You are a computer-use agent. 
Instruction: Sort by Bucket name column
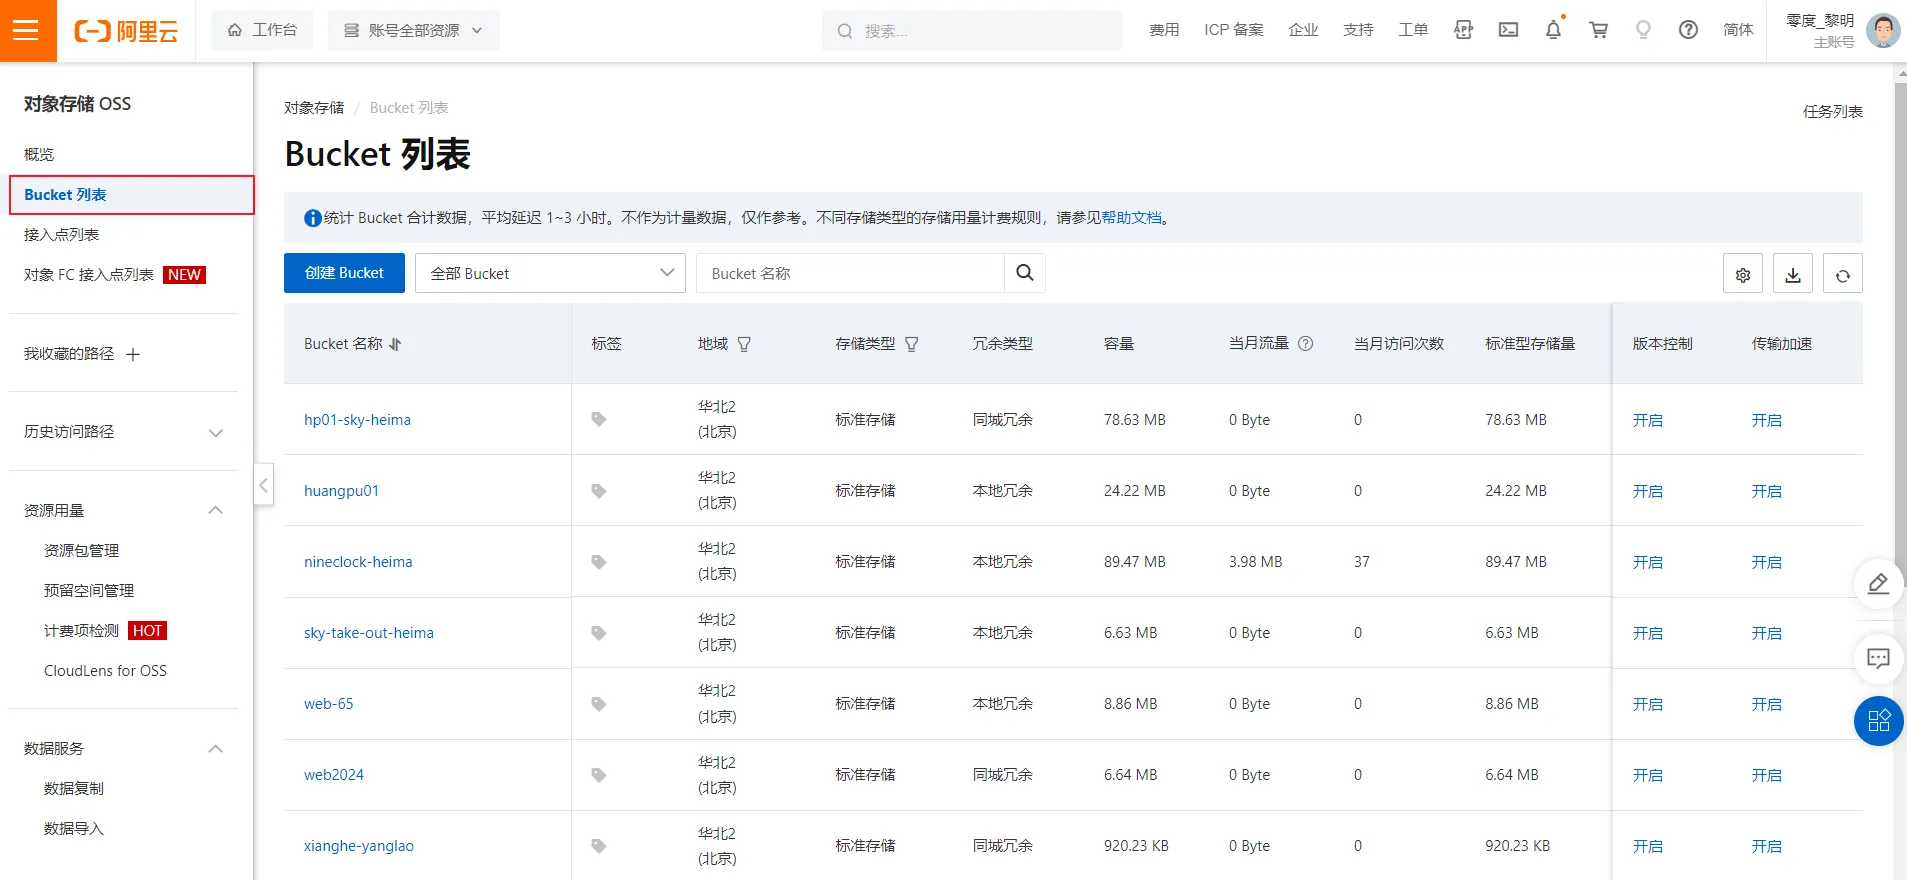coord(395,344)
